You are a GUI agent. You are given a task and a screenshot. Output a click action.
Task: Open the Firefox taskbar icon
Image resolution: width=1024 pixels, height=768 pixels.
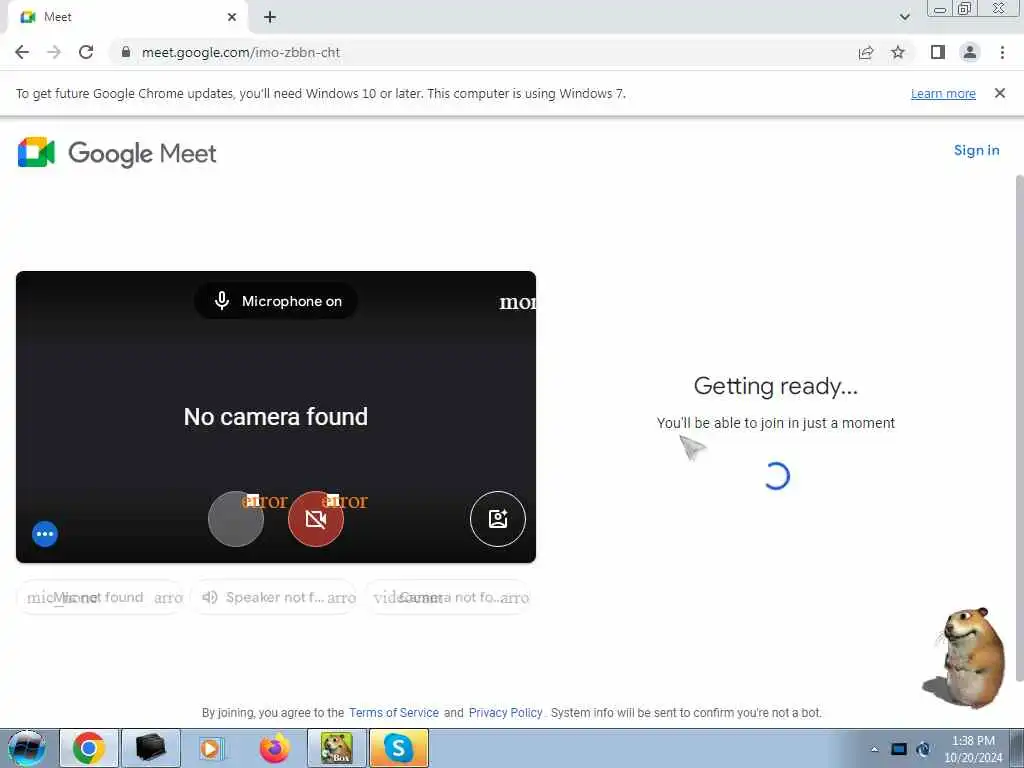click(x=275, y=748)
